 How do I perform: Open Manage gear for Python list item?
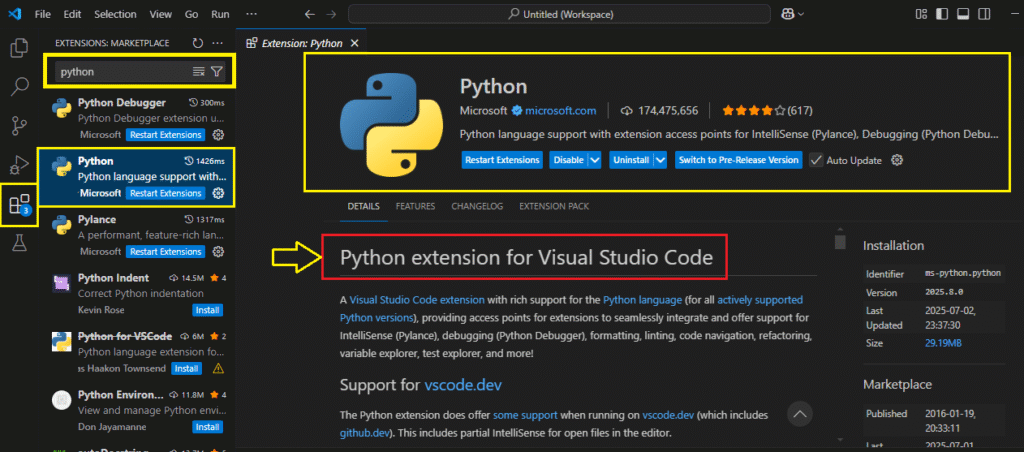[219, 193]
